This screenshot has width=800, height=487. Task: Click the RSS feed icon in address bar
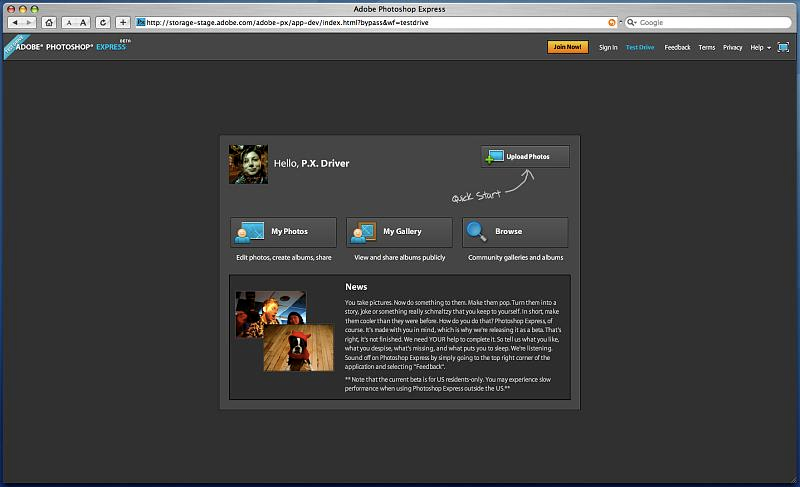612,22
